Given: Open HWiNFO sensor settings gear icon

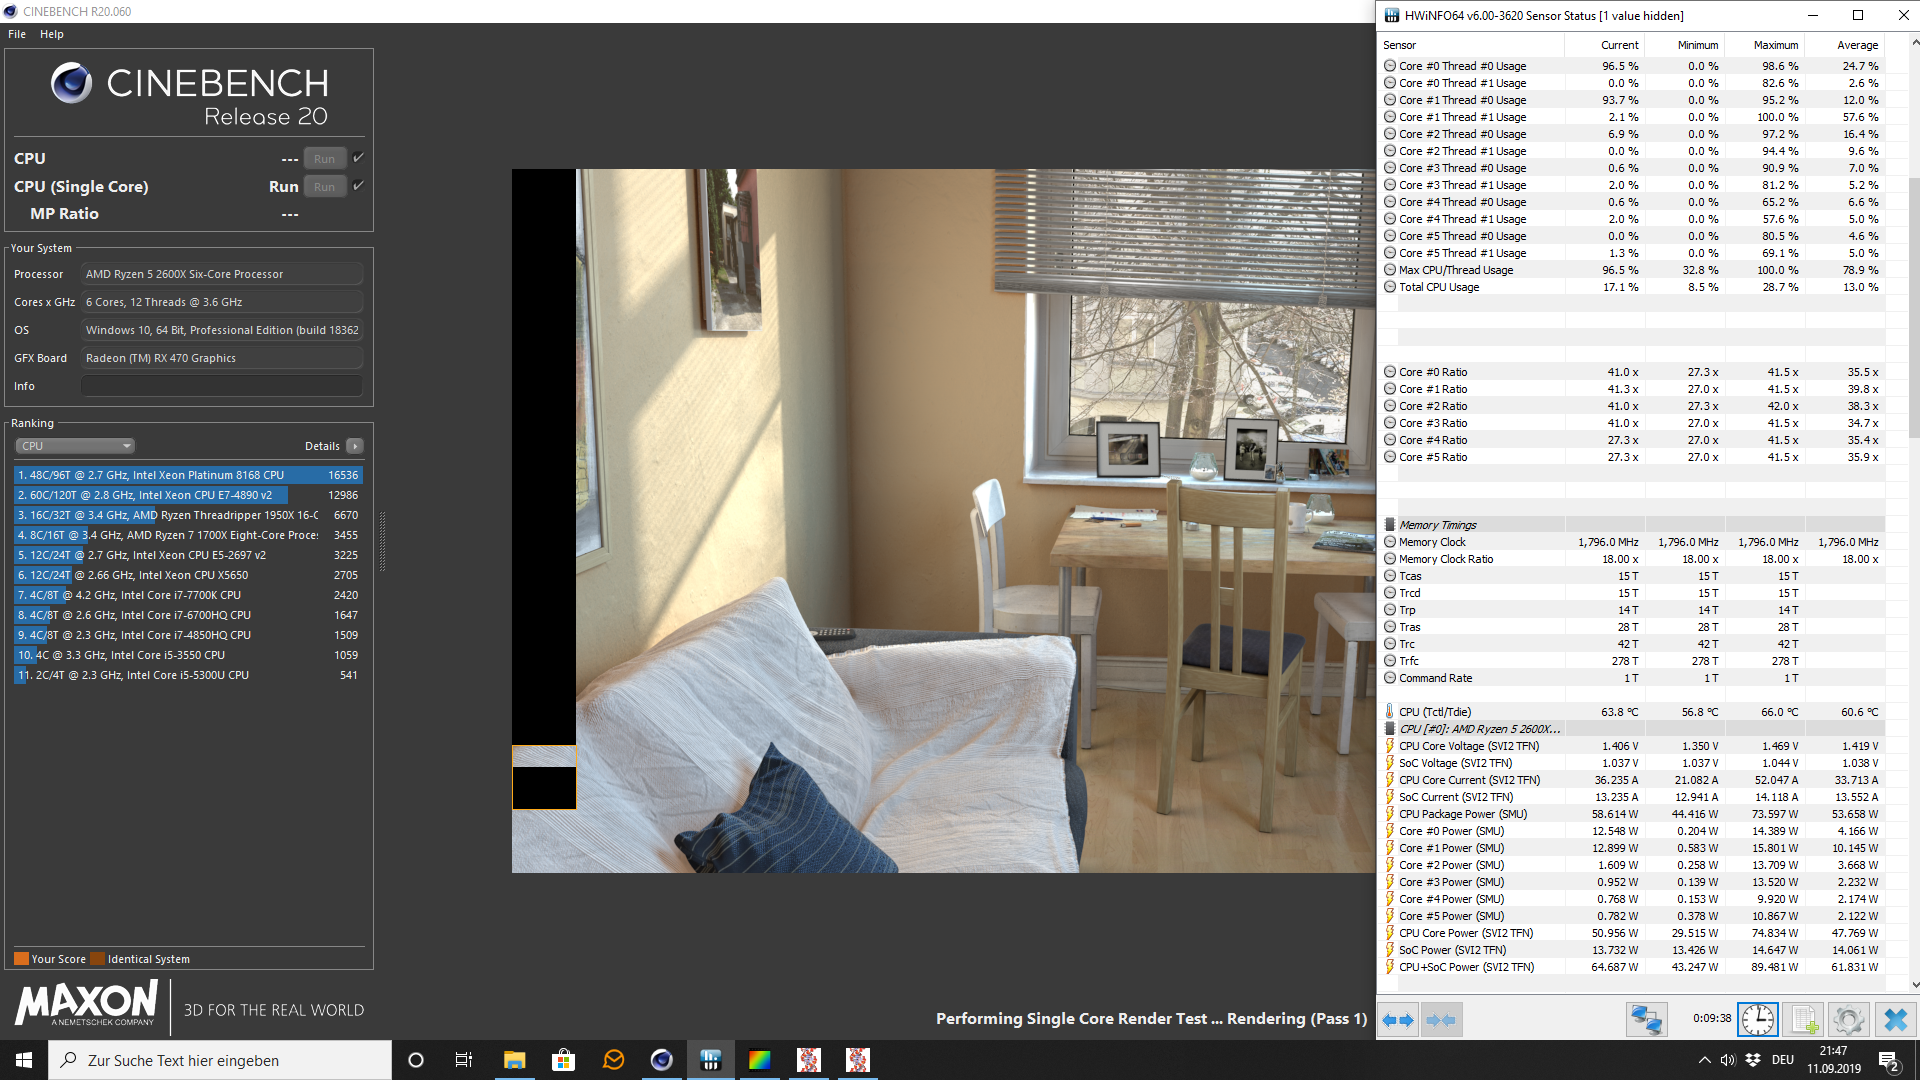Looking at the screenshot, I should [x=1848, y=1020].
